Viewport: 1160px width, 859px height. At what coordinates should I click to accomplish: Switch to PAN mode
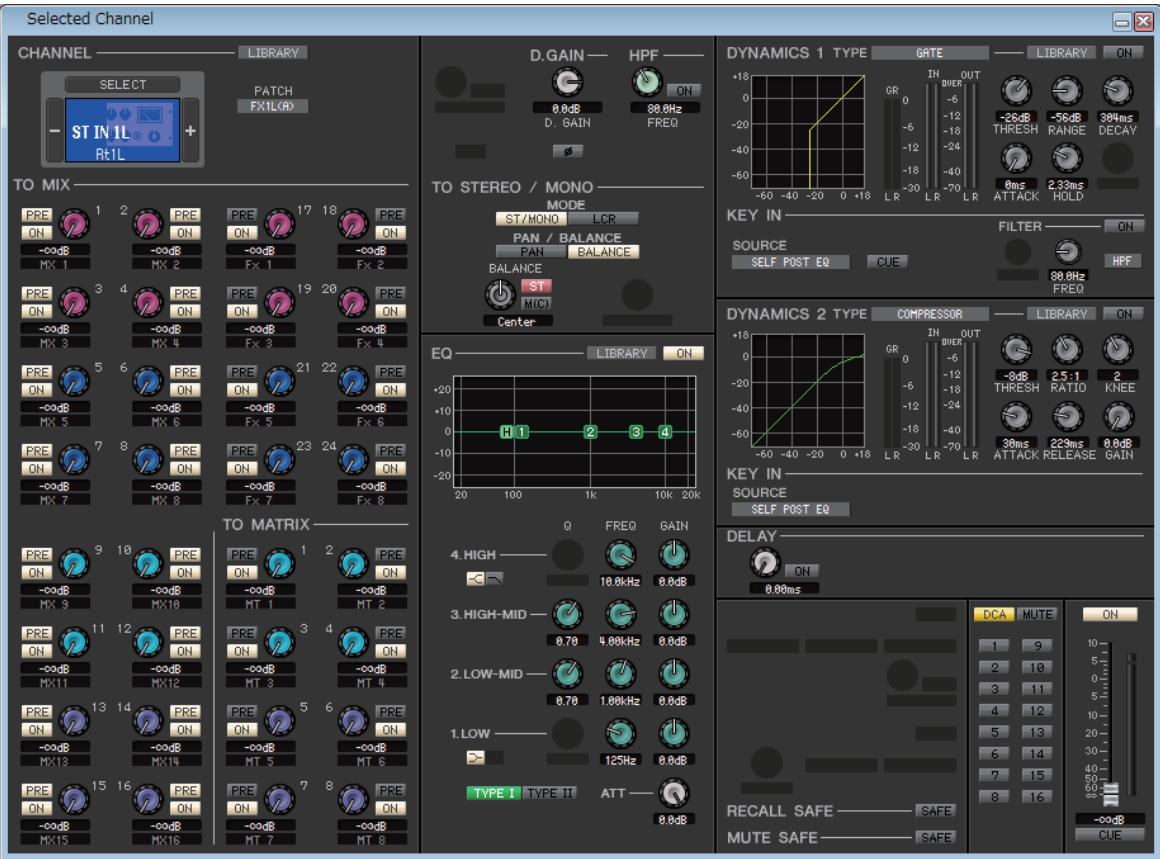click(x=532, y=252)
